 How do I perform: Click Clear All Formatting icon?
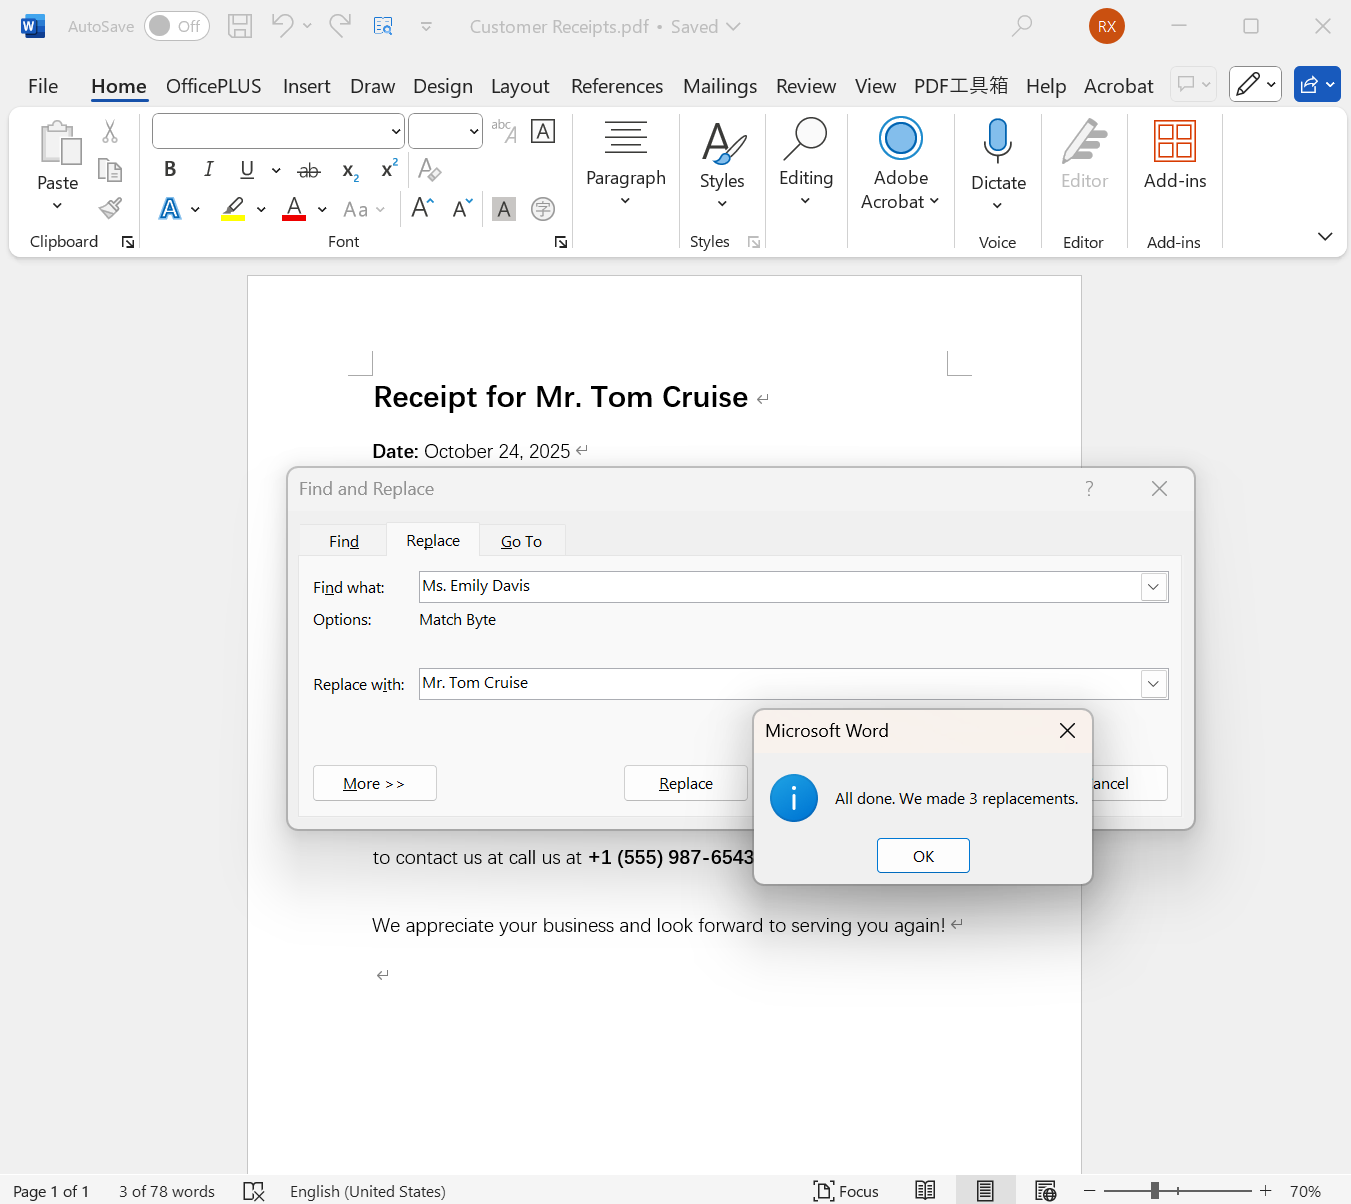pos(429,170)
